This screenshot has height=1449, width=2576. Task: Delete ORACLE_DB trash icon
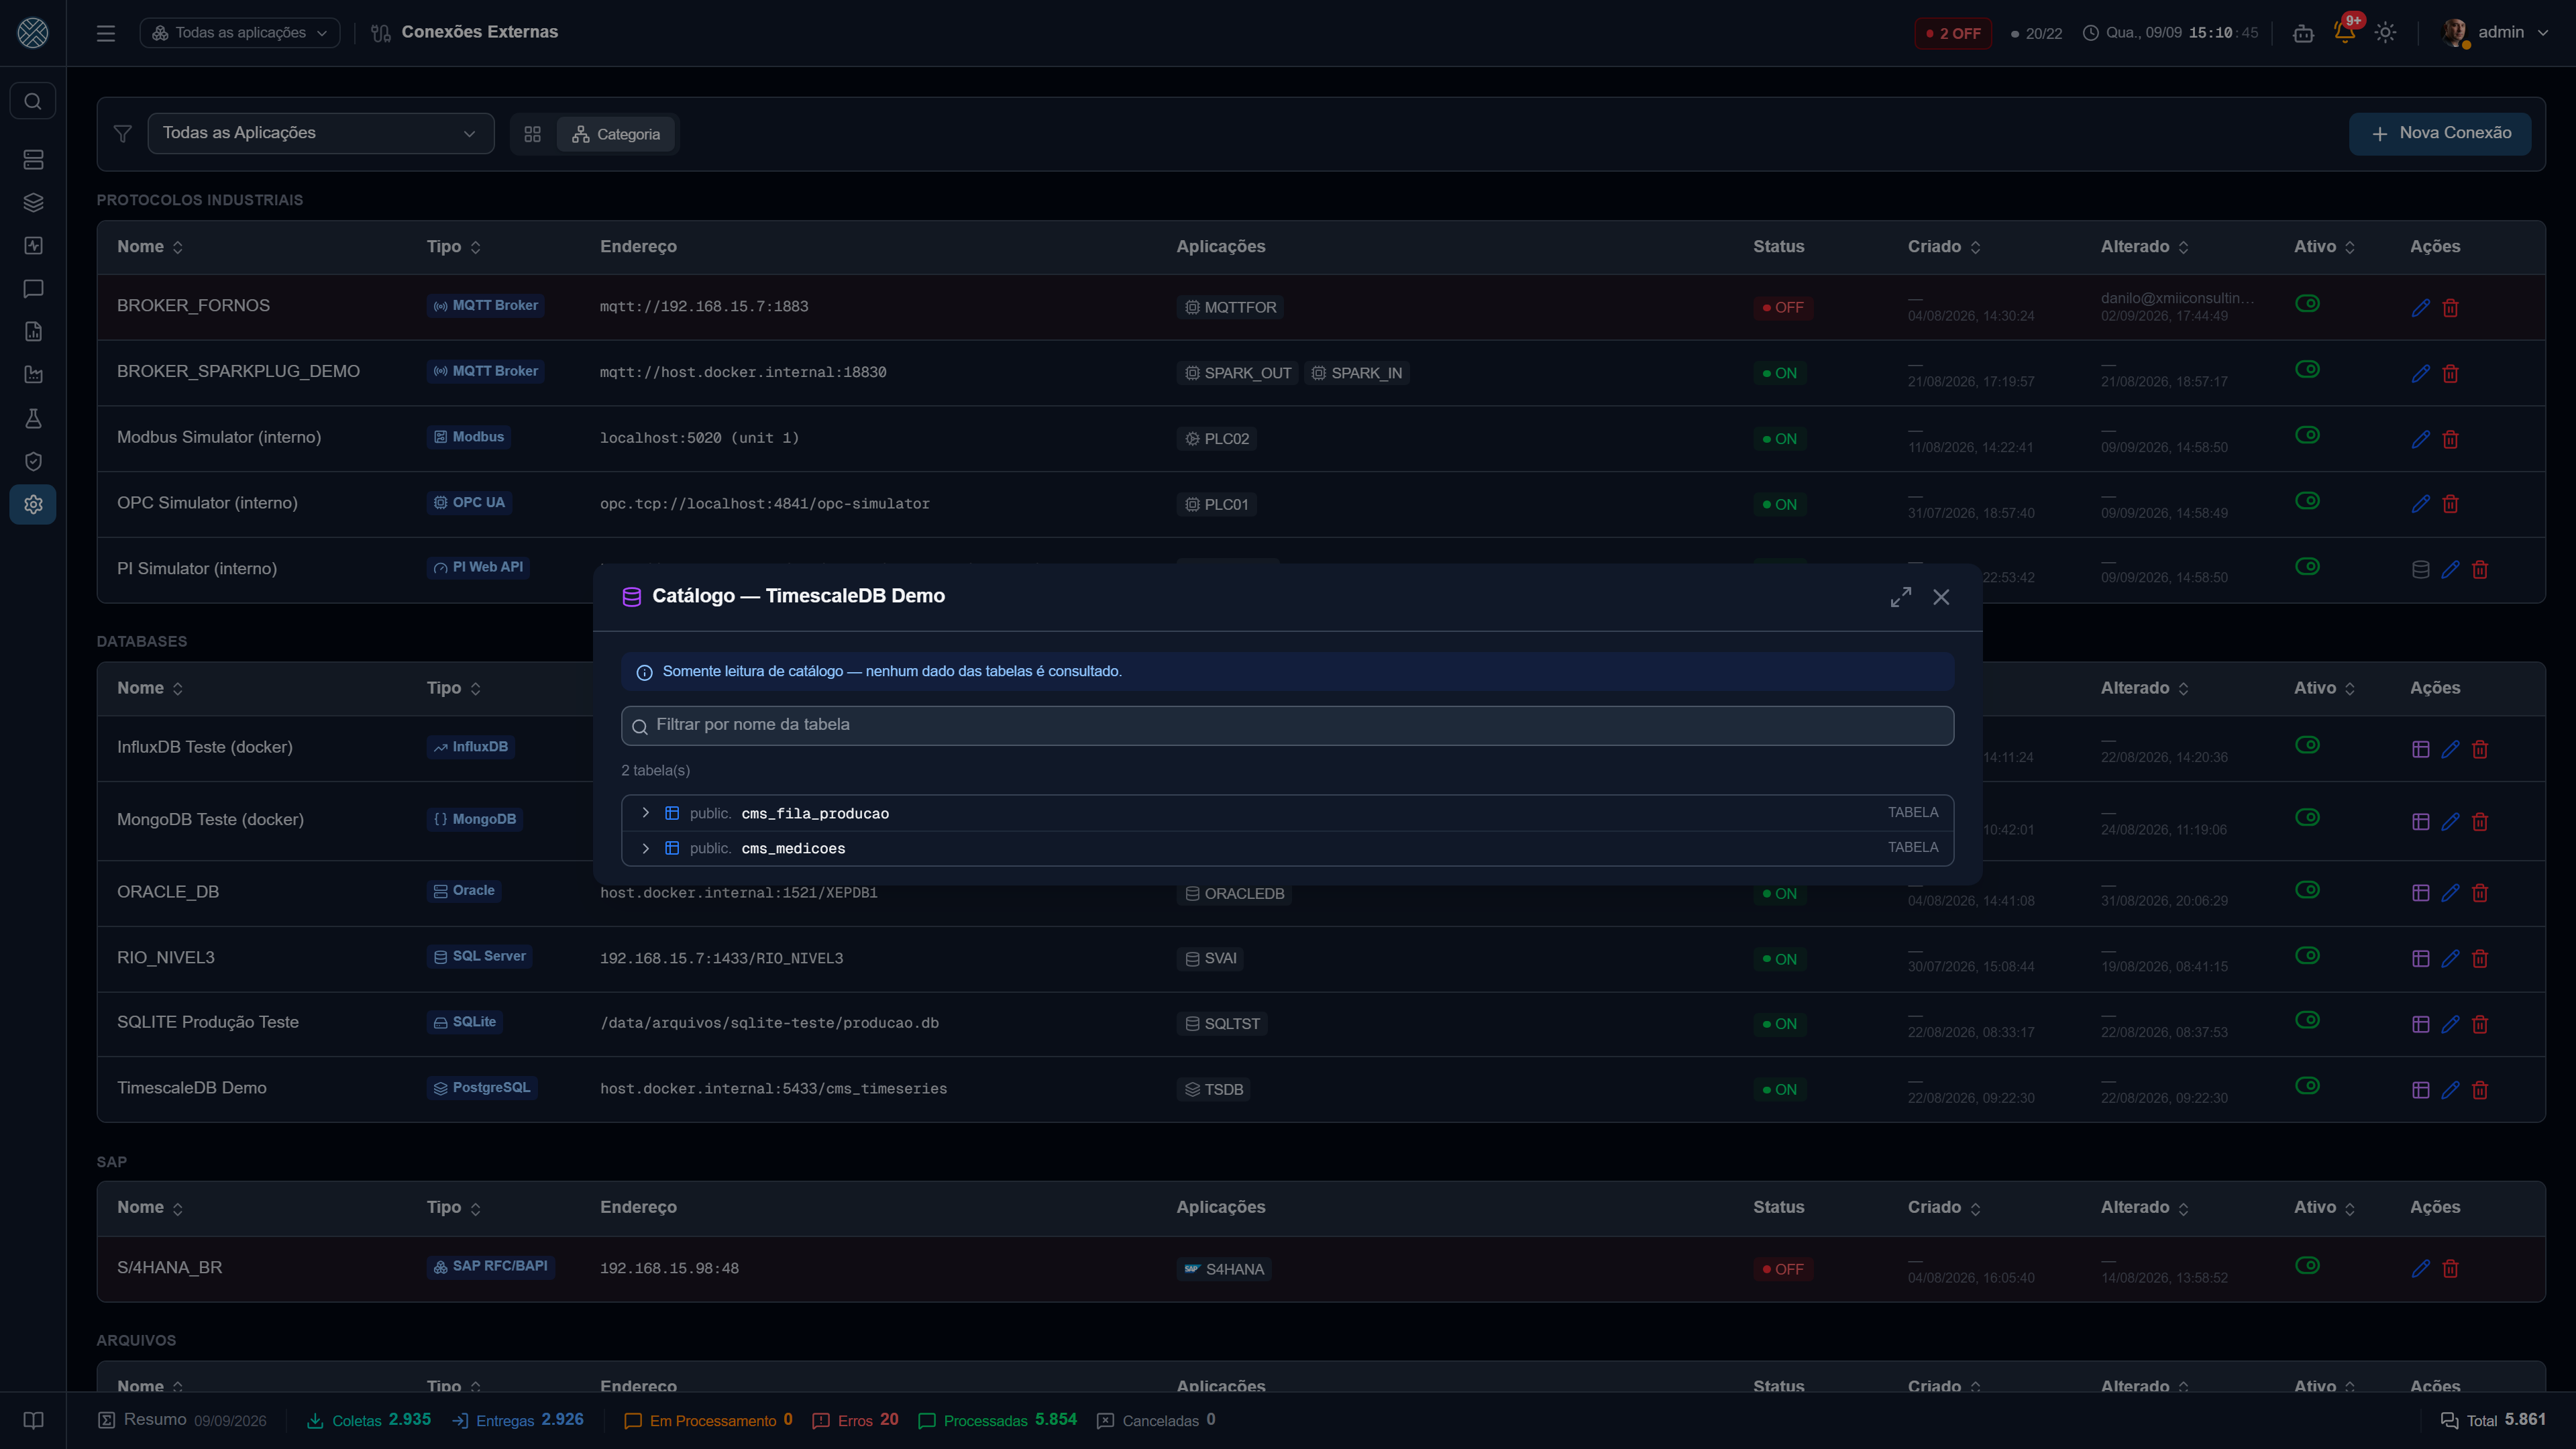point(2480,893)
